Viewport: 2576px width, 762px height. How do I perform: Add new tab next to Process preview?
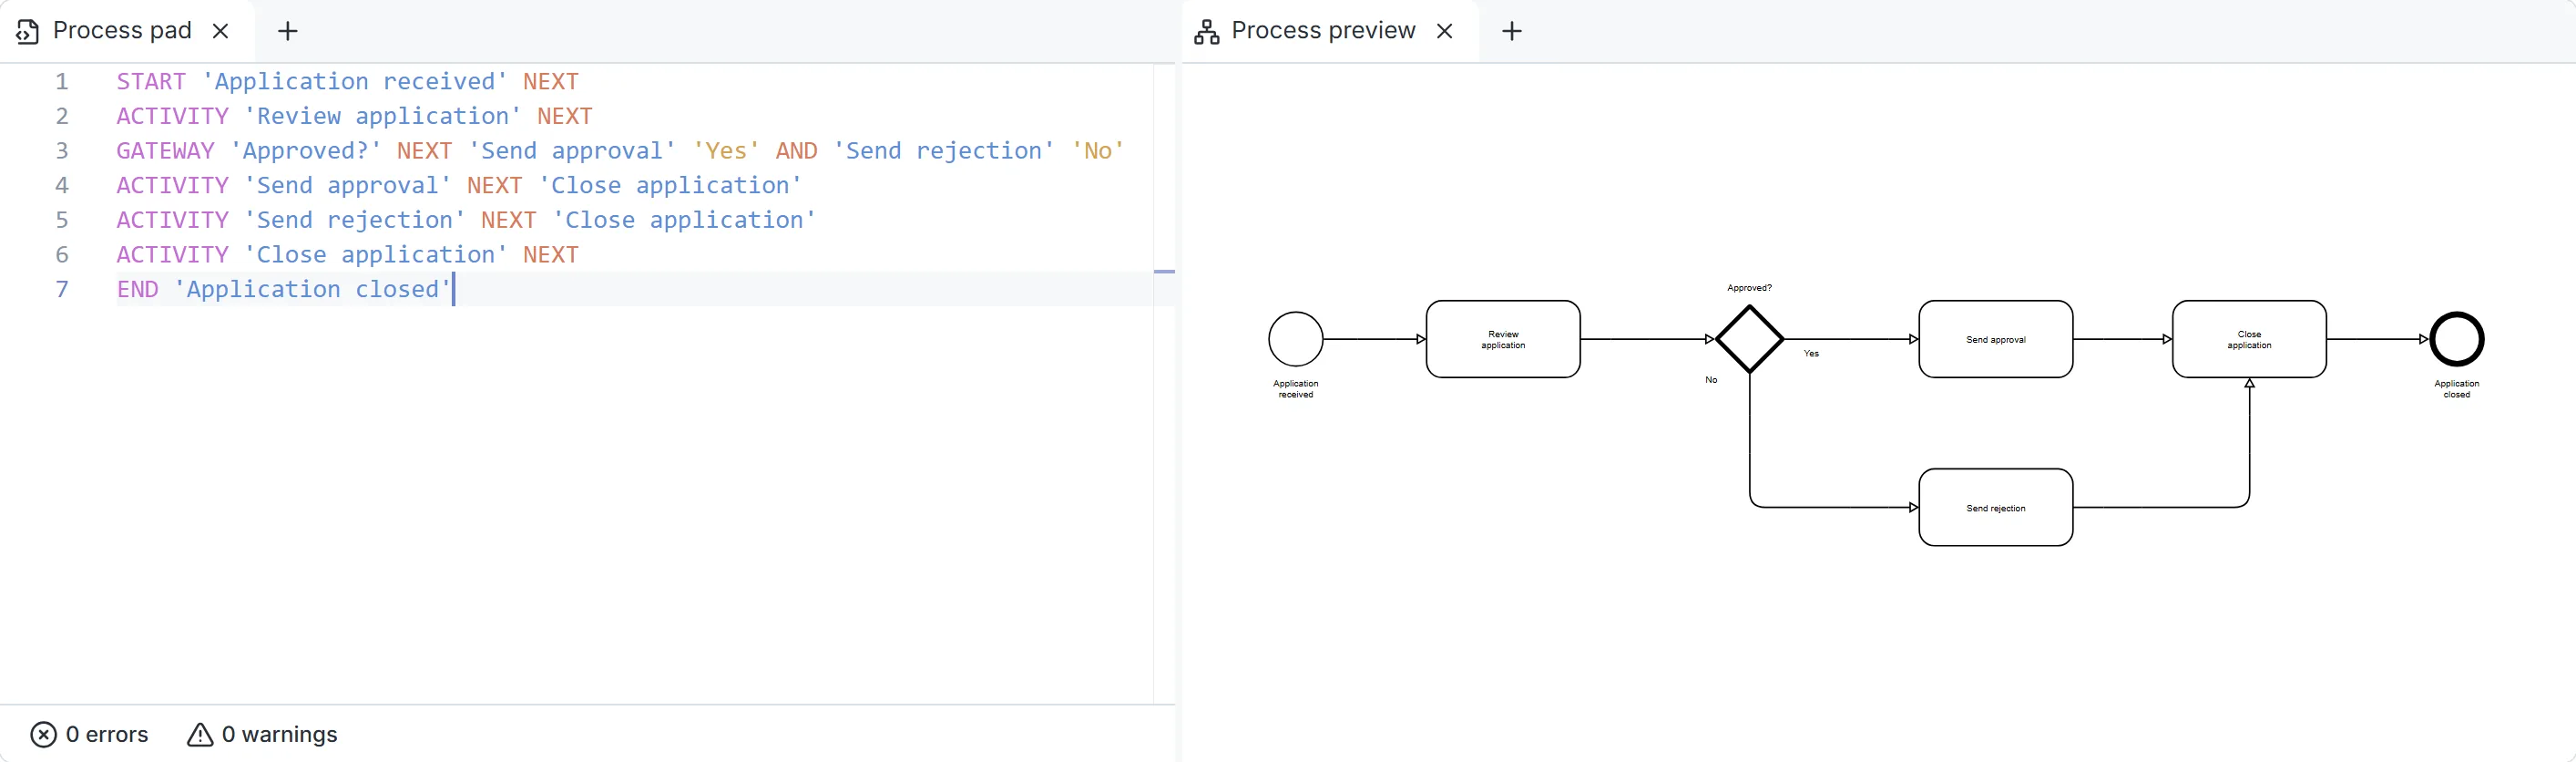1512,31
